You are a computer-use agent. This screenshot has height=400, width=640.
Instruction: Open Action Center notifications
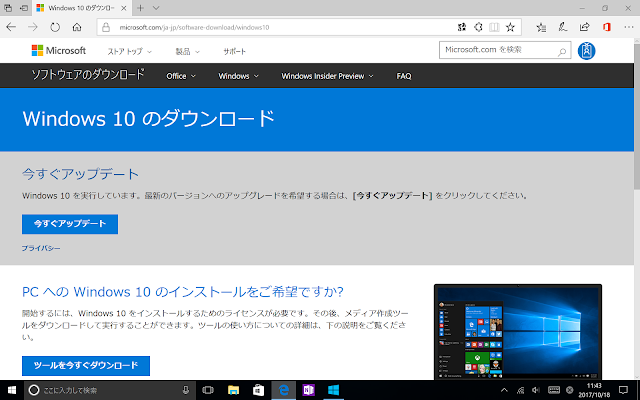623,390
